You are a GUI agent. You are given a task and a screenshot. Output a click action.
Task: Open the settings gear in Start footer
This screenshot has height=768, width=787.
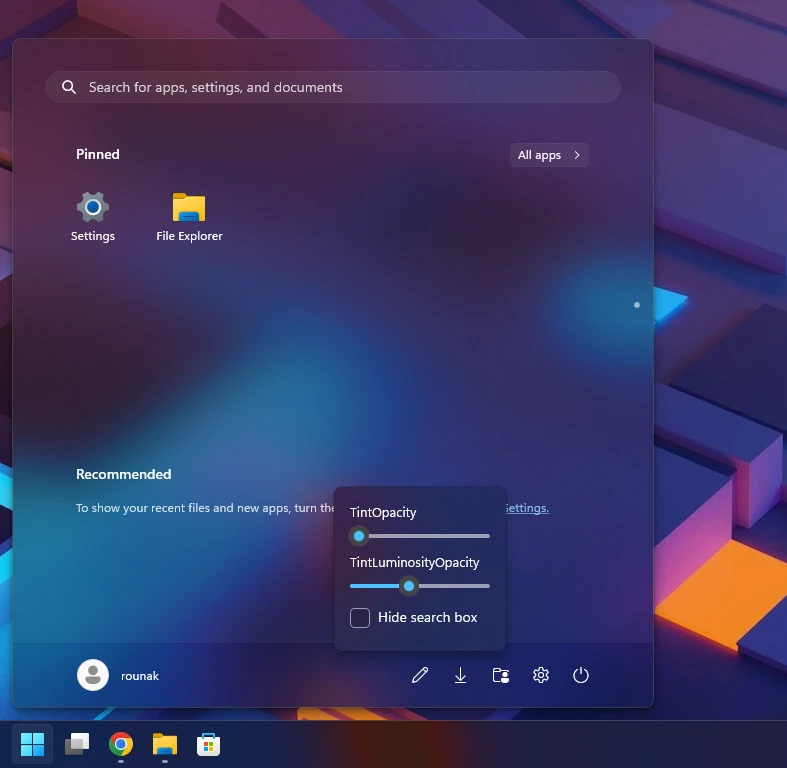point(541,675)
